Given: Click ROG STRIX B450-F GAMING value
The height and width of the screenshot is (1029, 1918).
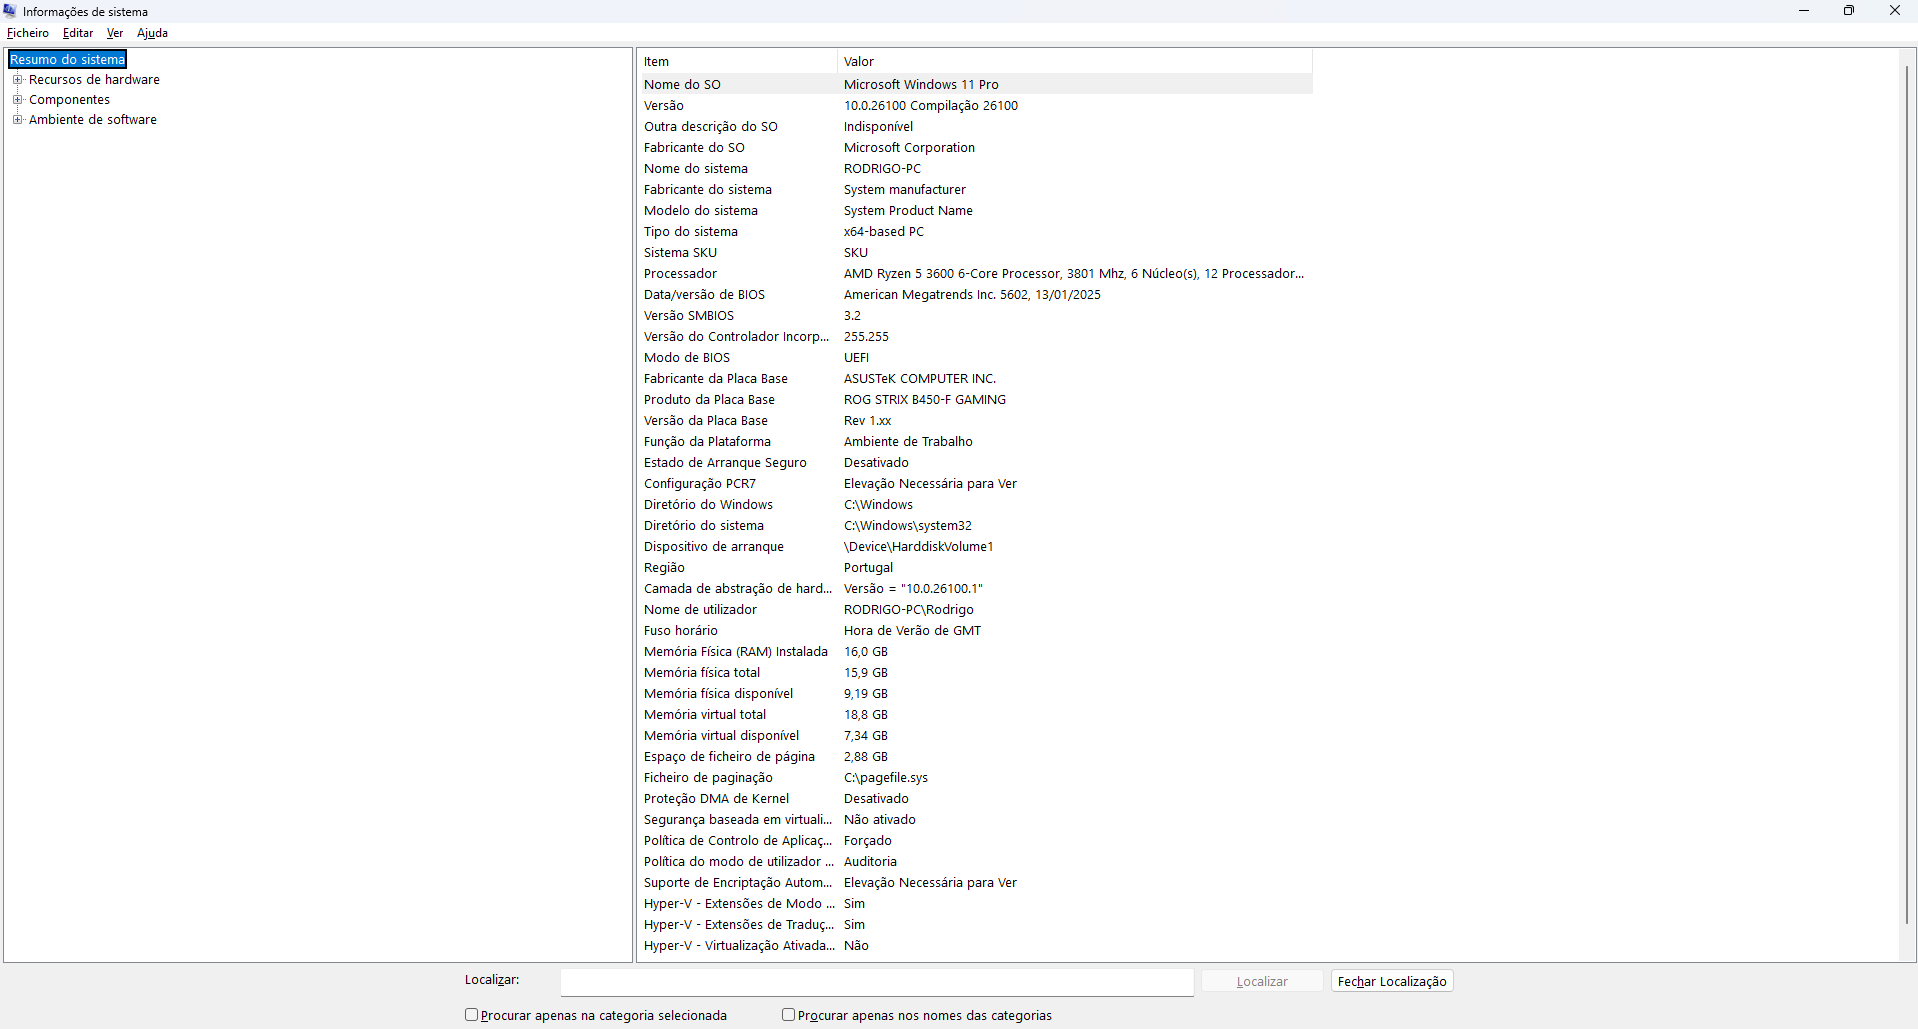Looking at the screenshot, I should [x=925, y=400].
